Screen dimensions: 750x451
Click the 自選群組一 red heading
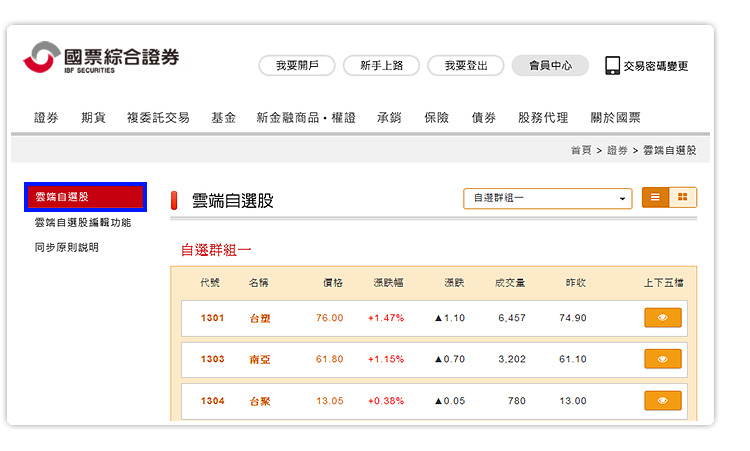click(x=216, y=250)
